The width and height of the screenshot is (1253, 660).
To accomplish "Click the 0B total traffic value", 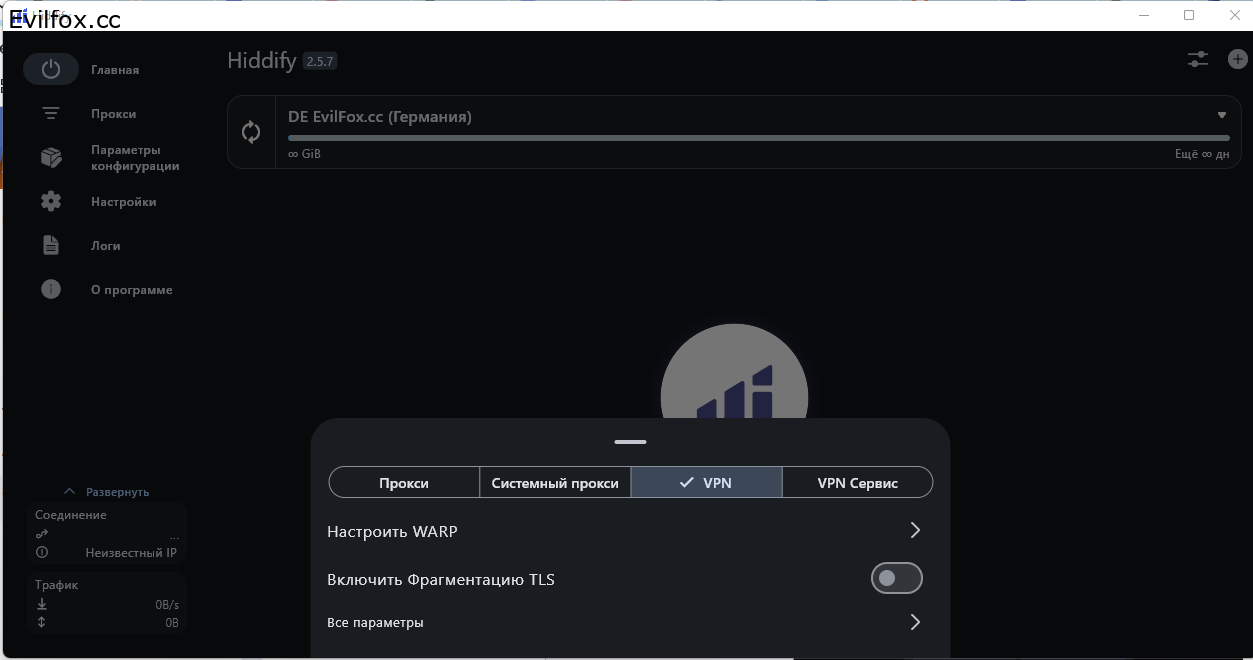I will pos(172,623).
